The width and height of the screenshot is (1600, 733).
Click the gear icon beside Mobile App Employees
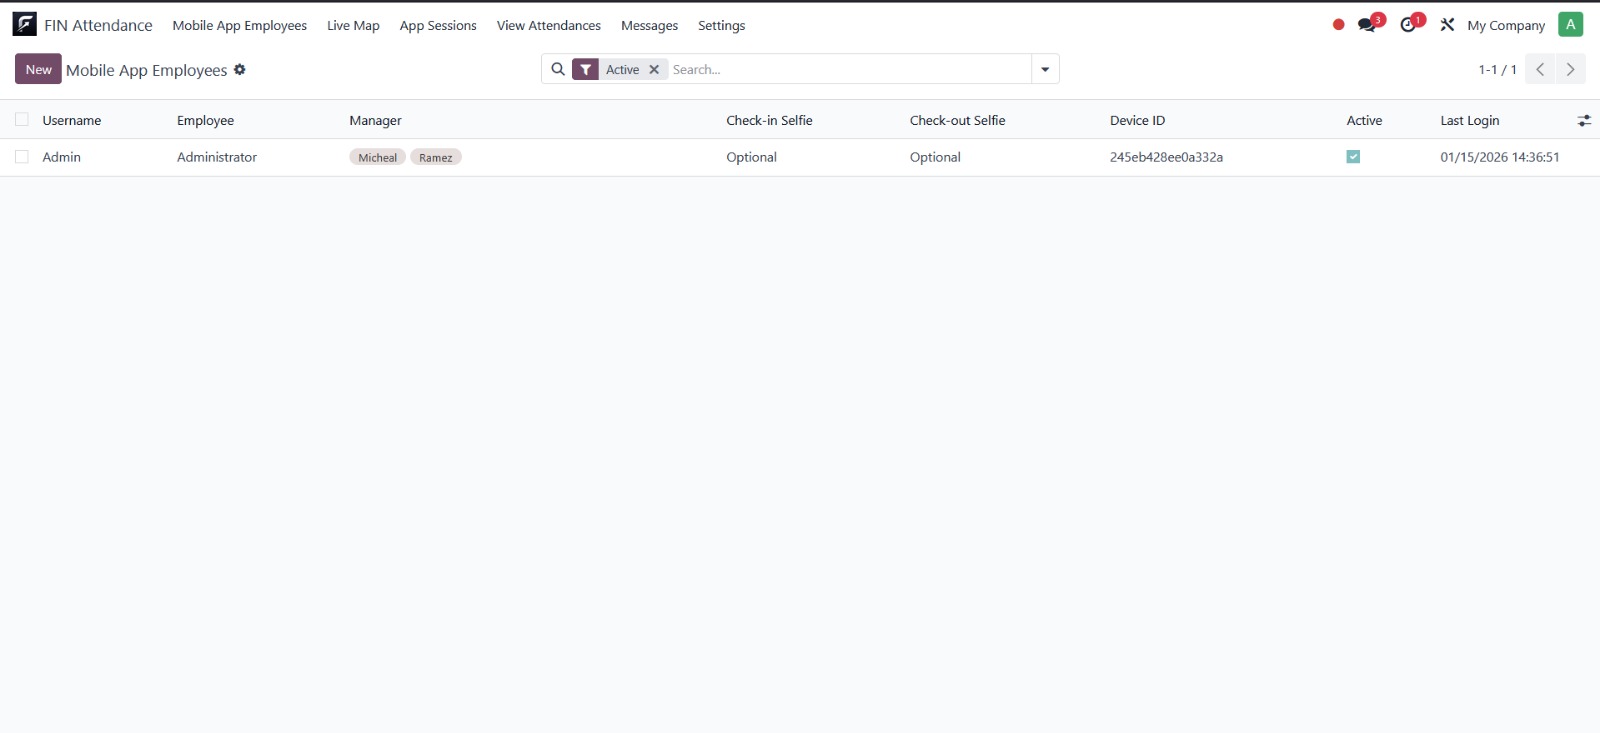coord(240,70)
